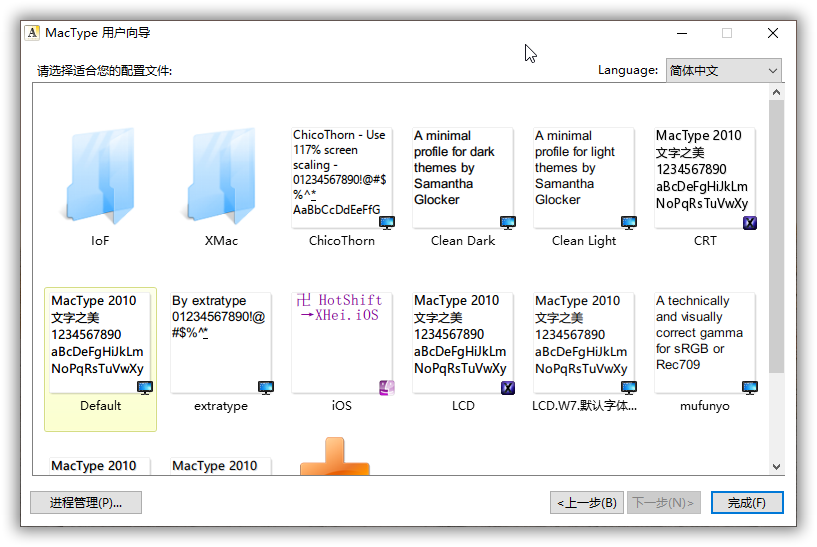Click scrollbar down arrow in profile list

click(x=776, y=467)
